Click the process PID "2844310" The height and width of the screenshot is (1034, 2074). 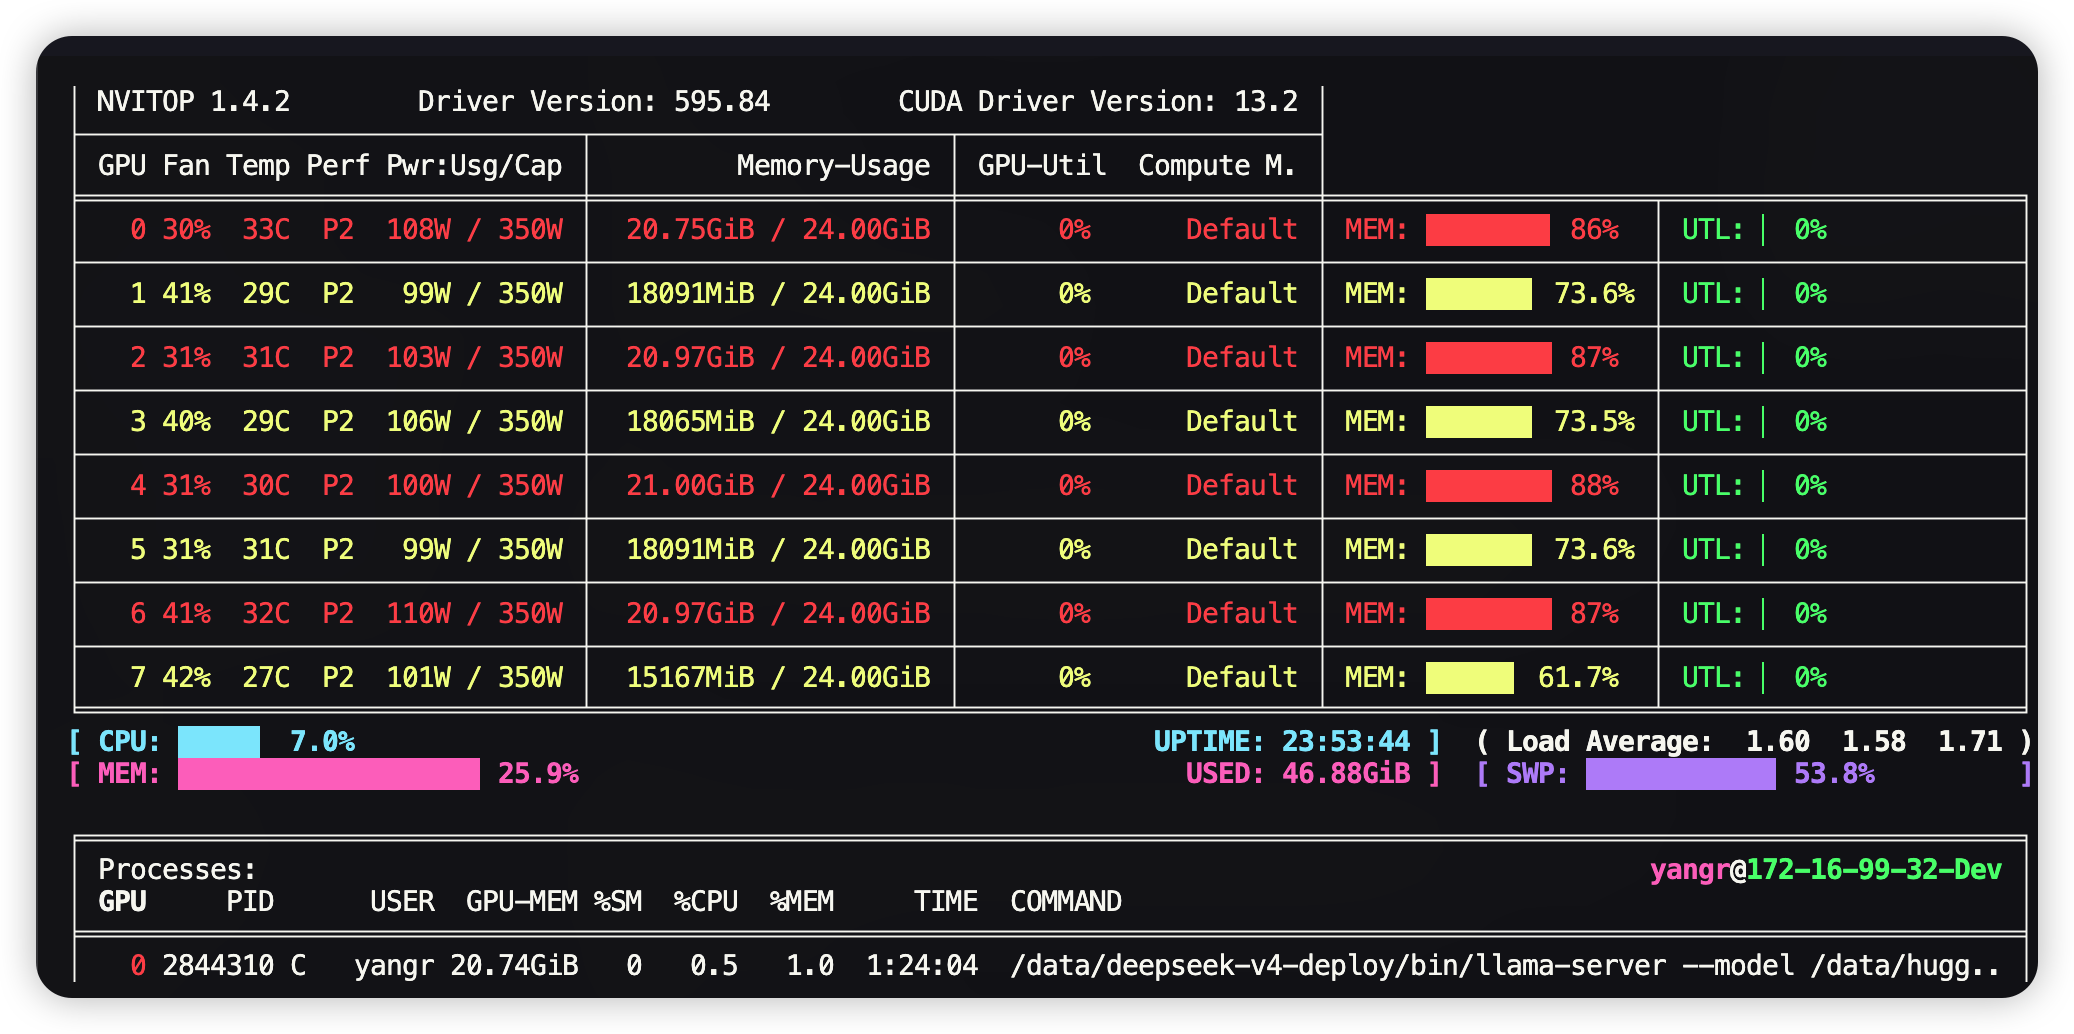[218, 965]
